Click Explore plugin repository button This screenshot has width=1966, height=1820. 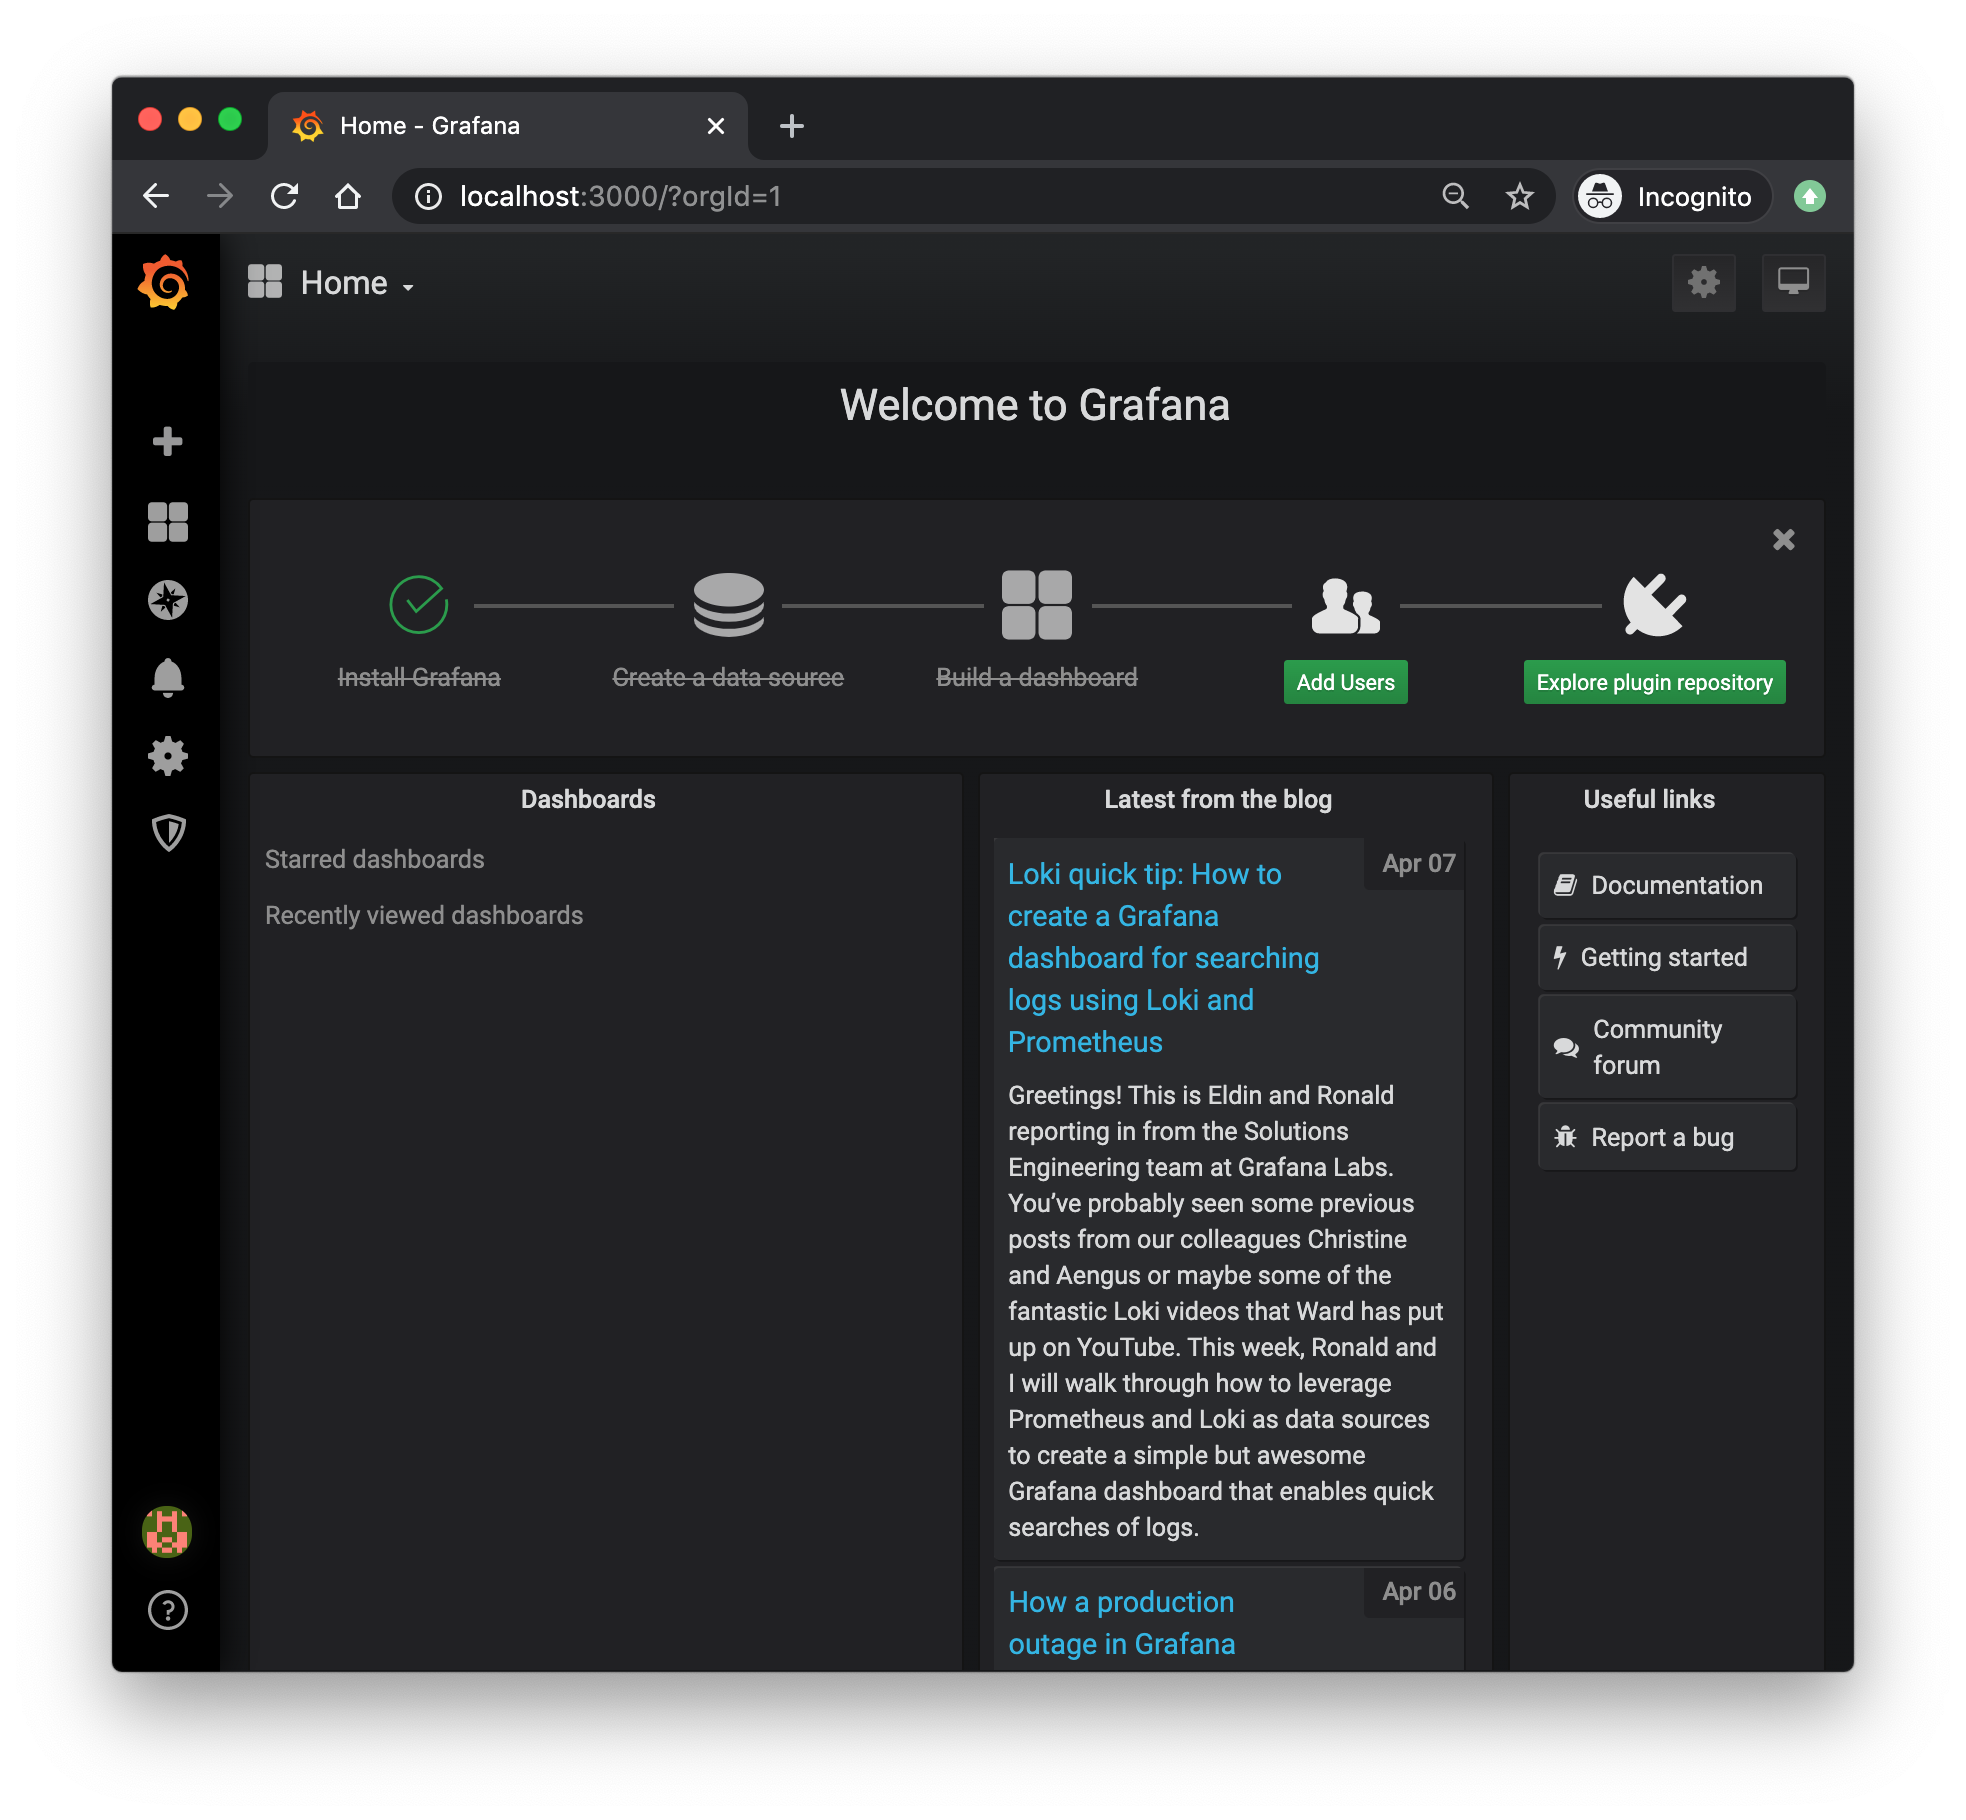1654,682
